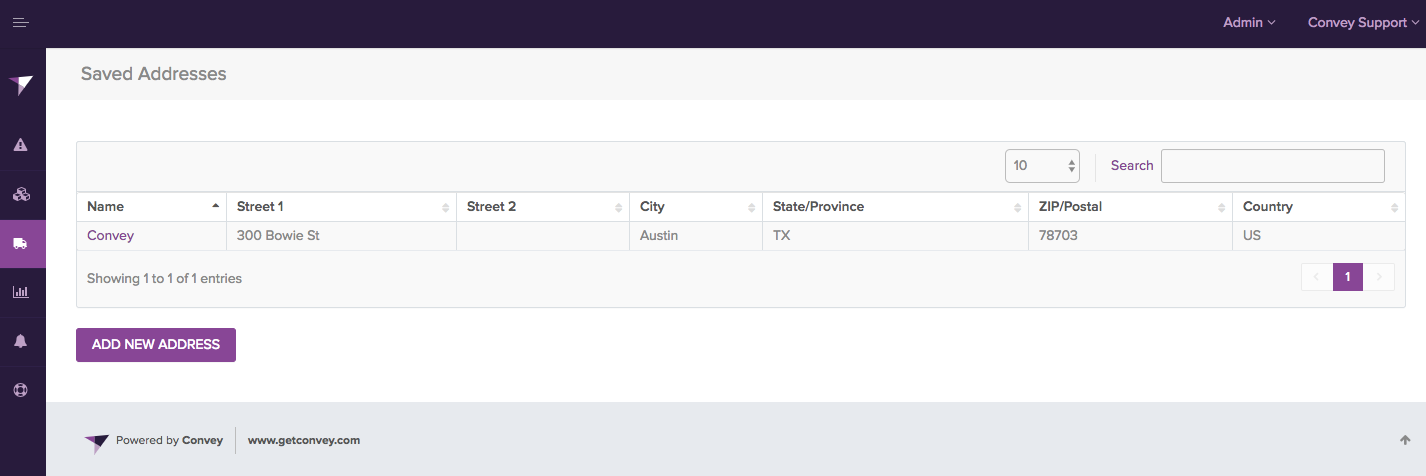1426x476 pixels.
Task: Click the Saved Addresses page heading
Action: tap(154, 74)
